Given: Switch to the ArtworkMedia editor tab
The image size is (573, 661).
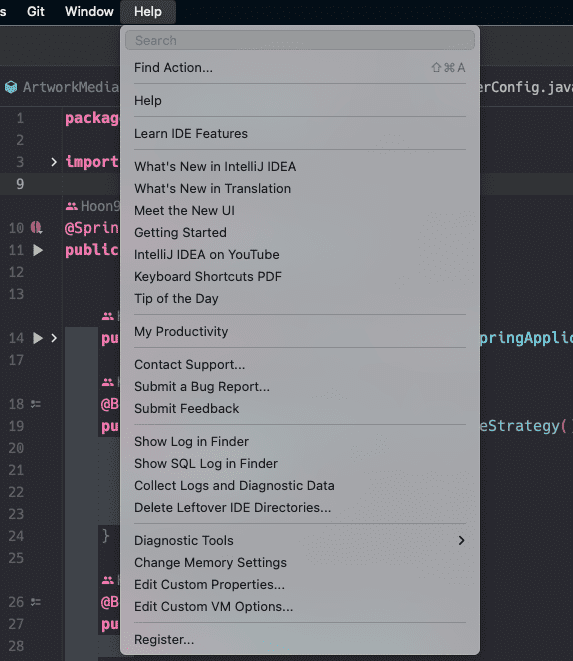Looking at the screenshot, I should coord(62,87).
